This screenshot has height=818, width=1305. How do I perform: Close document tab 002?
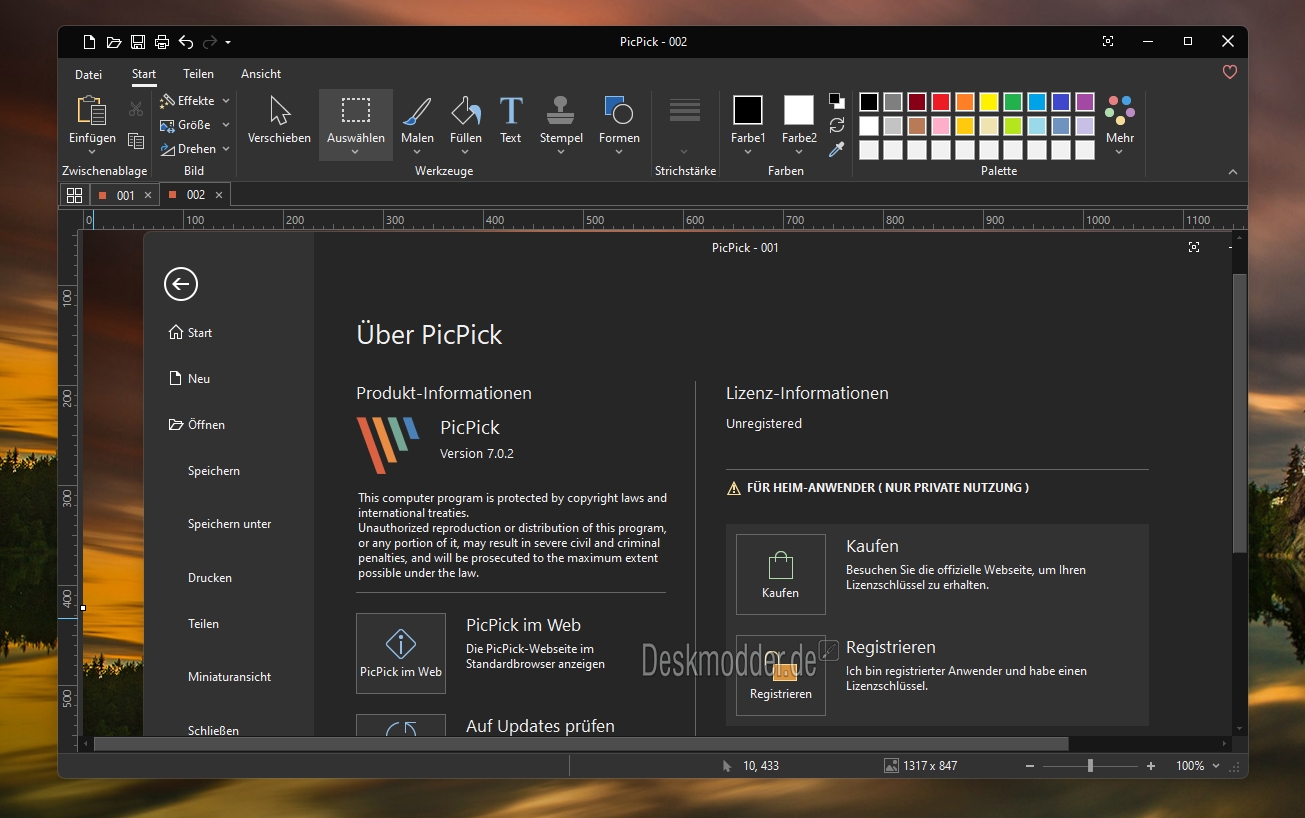coord(219,195)
